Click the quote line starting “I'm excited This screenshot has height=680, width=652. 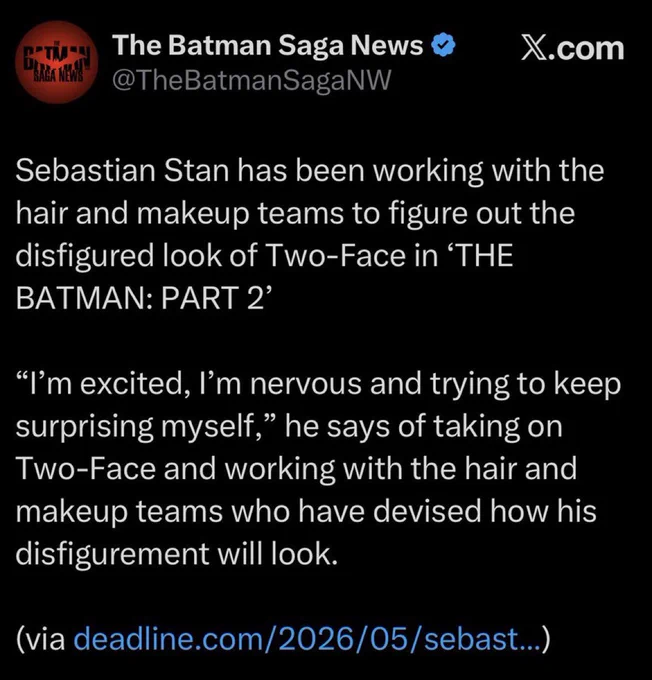(318, 385)
